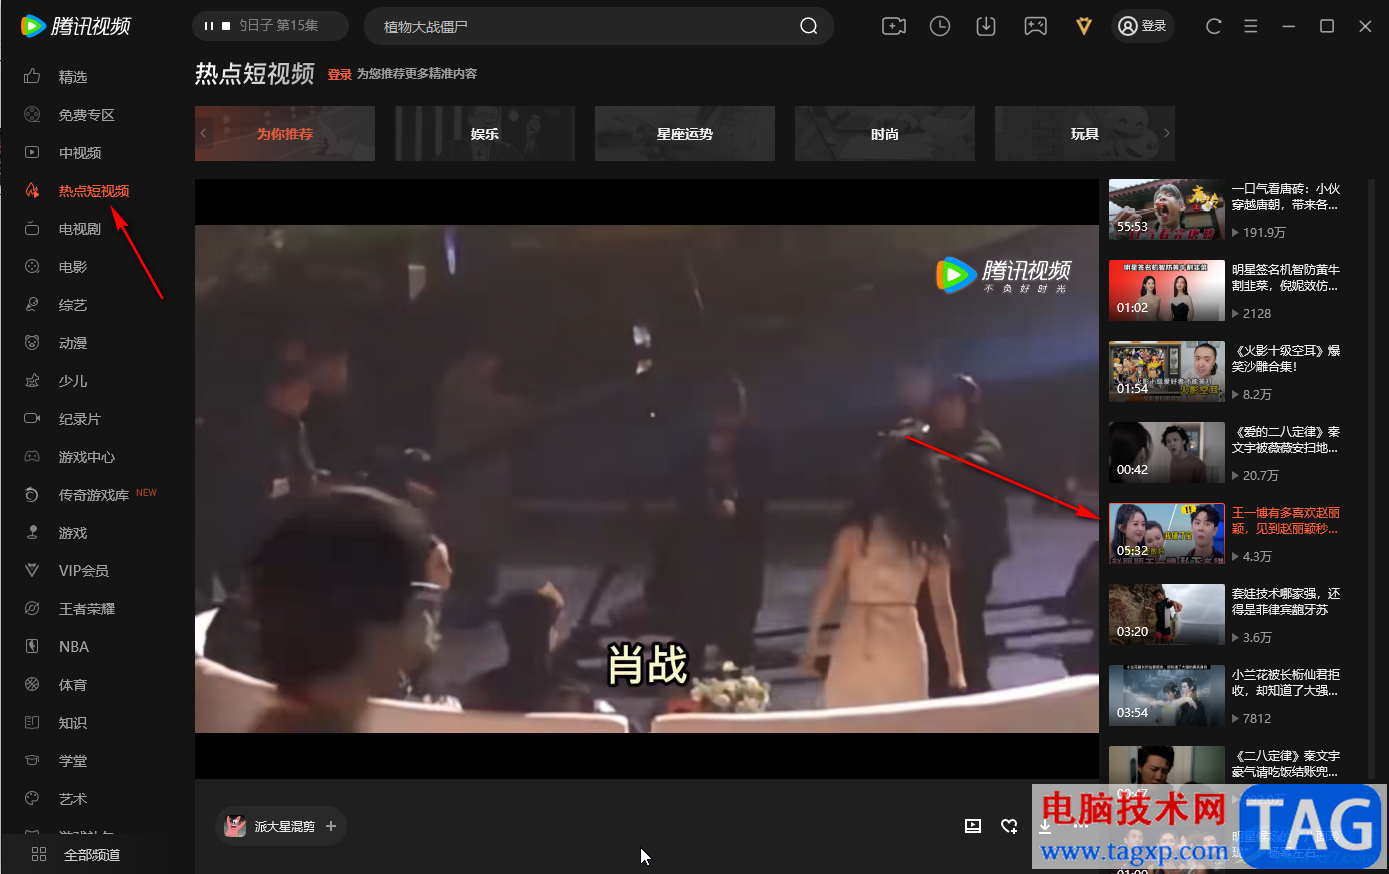This screenshot has width=1389, height=874.
Task: Open the downloads icon in top bar
Action: (986, 26)
